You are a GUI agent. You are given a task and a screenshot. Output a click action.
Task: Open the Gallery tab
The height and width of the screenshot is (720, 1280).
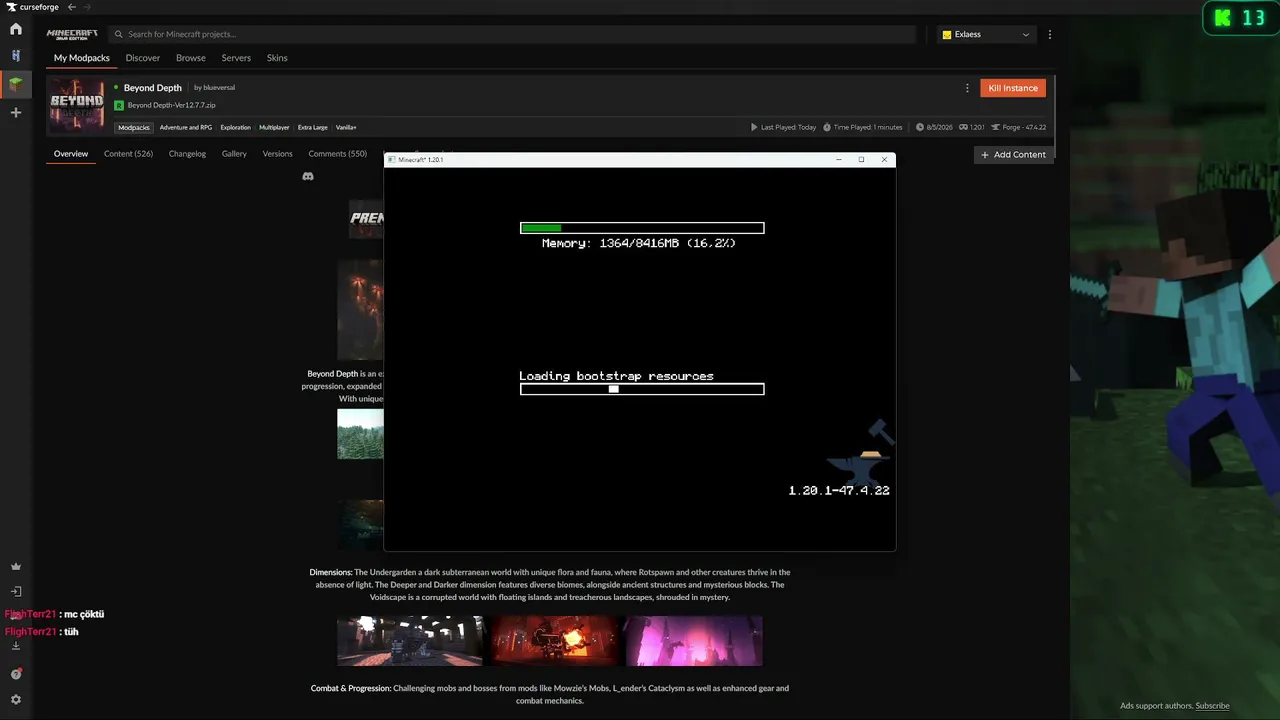click(234, 154)
